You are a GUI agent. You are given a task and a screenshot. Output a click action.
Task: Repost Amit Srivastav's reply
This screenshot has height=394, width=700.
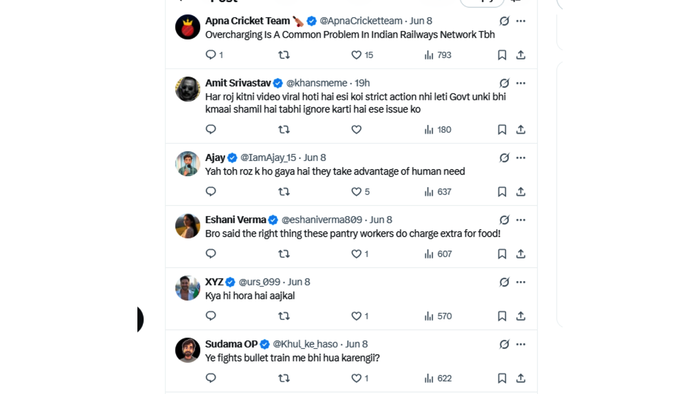tap(284, 129)
